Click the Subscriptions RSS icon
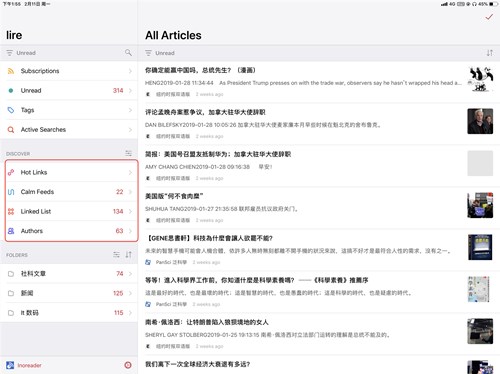Viewport: 500px width, 374px height. pyautogui.click(x=11, y=71)
